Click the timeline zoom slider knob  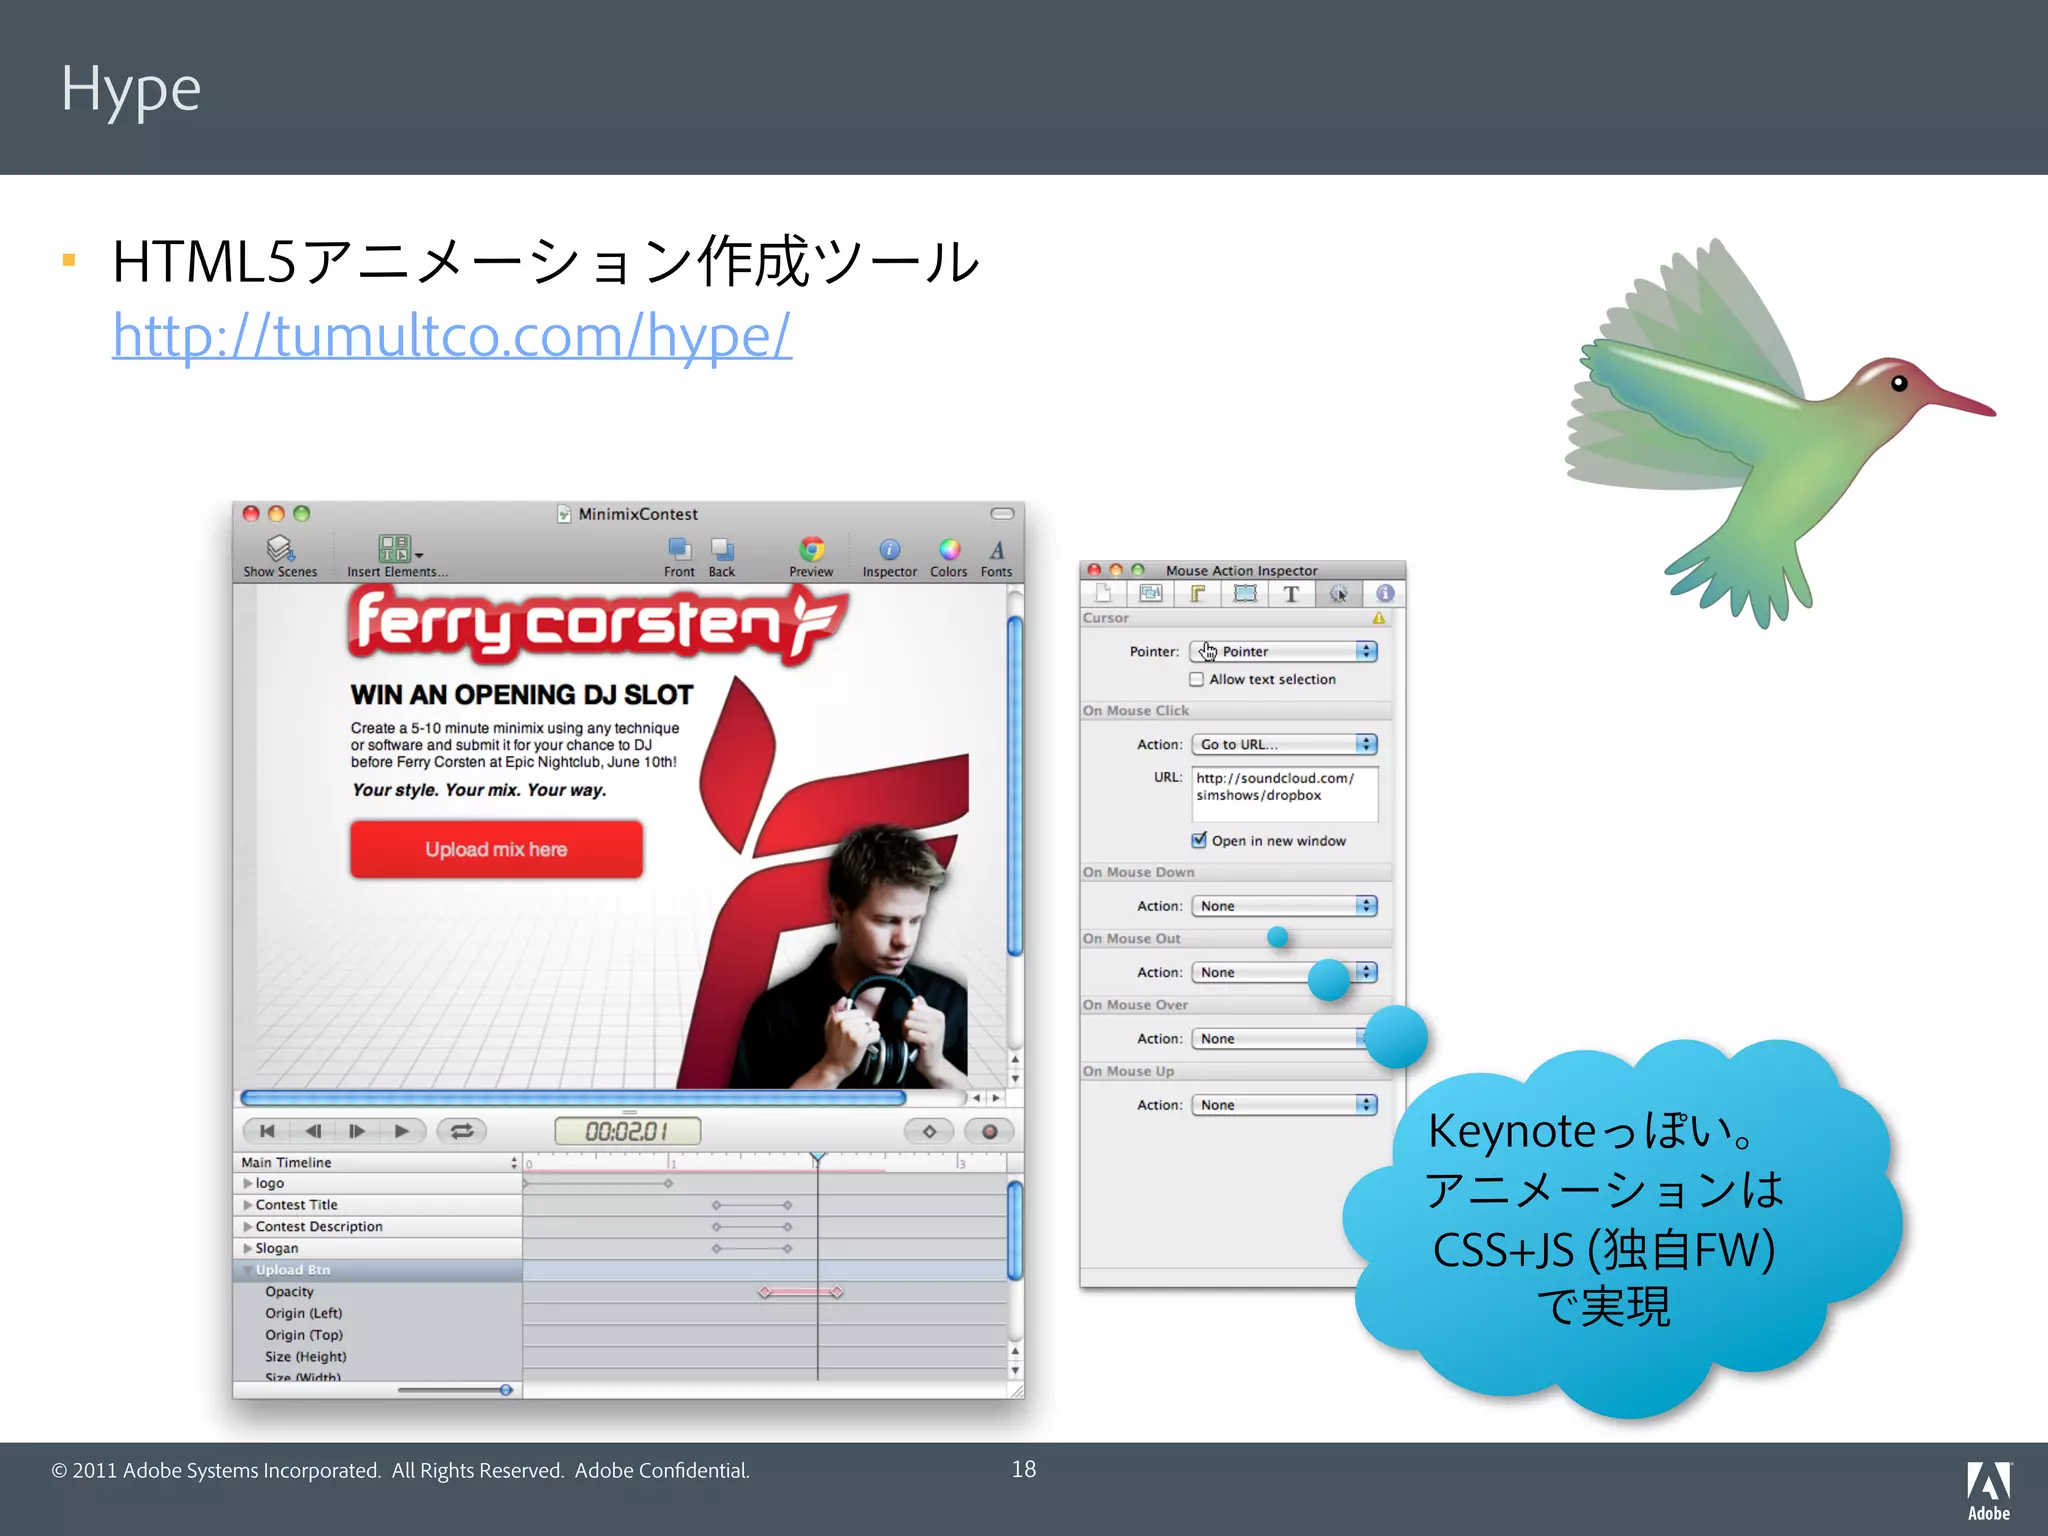[506, 1390]
